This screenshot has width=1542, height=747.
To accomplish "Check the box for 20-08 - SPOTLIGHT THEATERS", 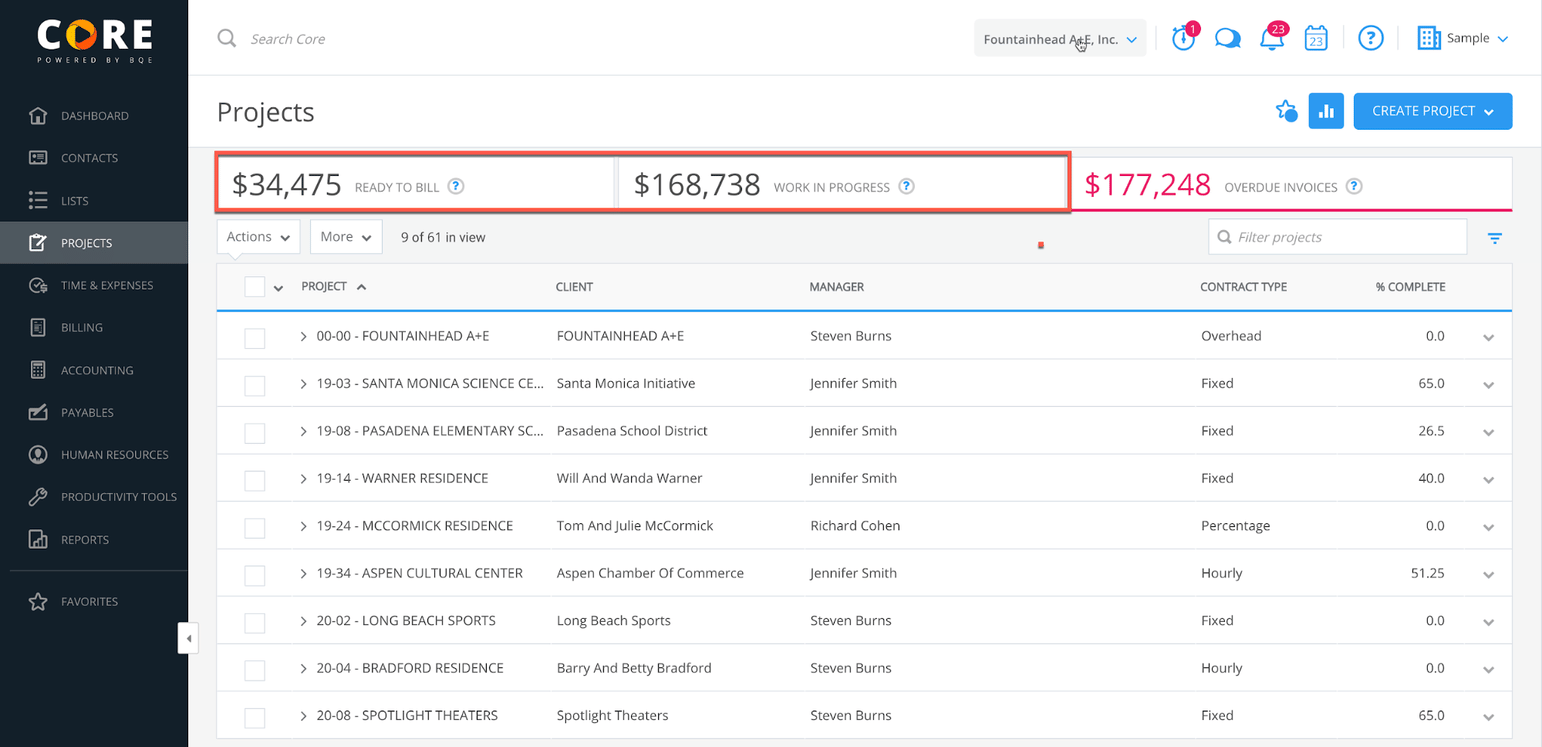I will click(x=255, y=717).
